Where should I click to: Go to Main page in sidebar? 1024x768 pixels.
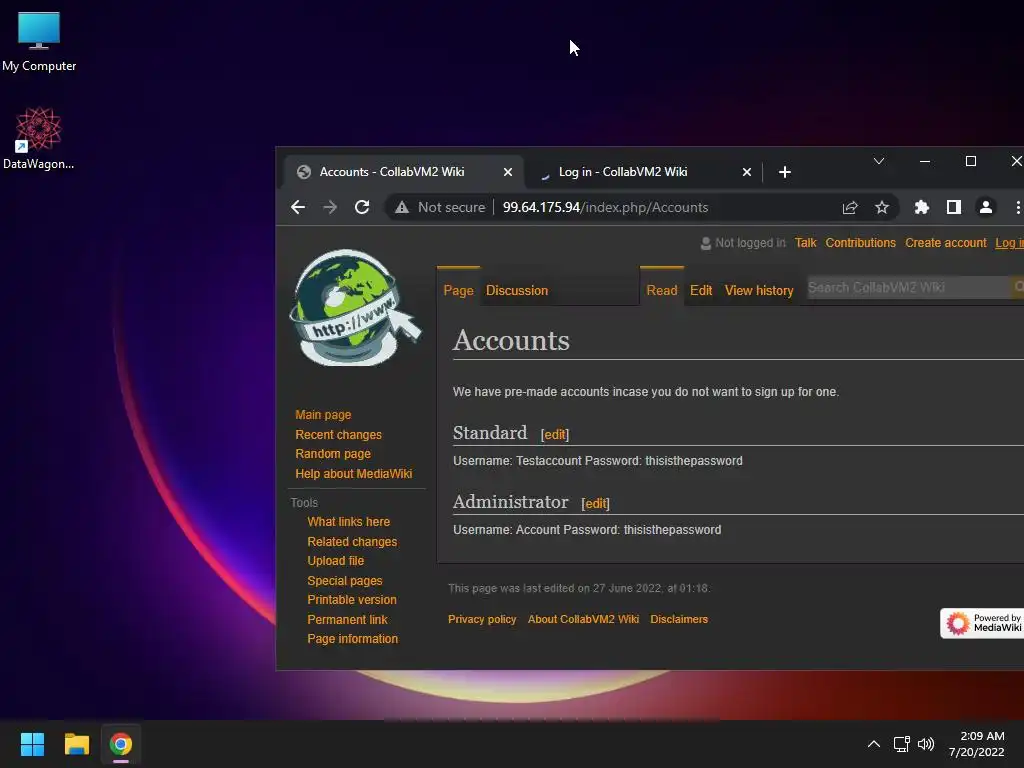pos(323,415)
